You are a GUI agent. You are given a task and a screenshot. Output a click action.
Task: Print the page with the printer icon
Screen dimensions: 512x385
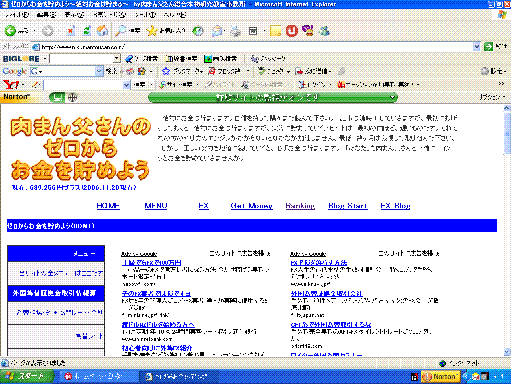pos(236,31)
